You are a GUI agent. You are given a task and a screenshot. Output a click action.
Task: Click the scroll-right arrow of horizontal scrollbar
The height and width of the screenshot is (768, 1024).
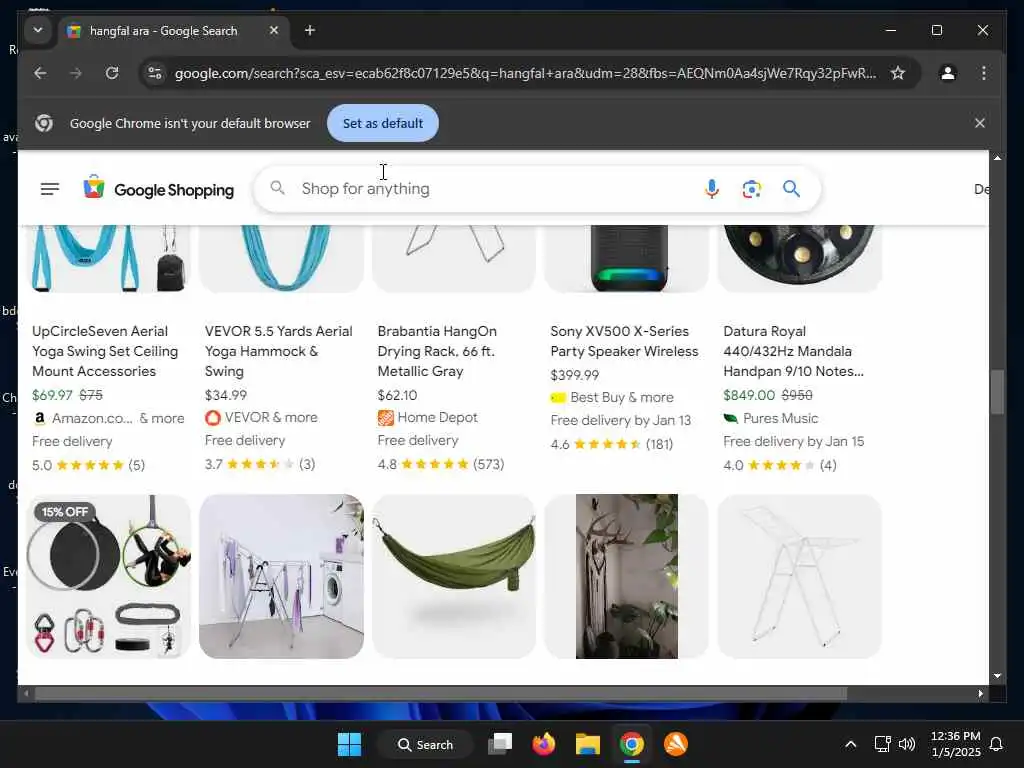coord(980,694)
